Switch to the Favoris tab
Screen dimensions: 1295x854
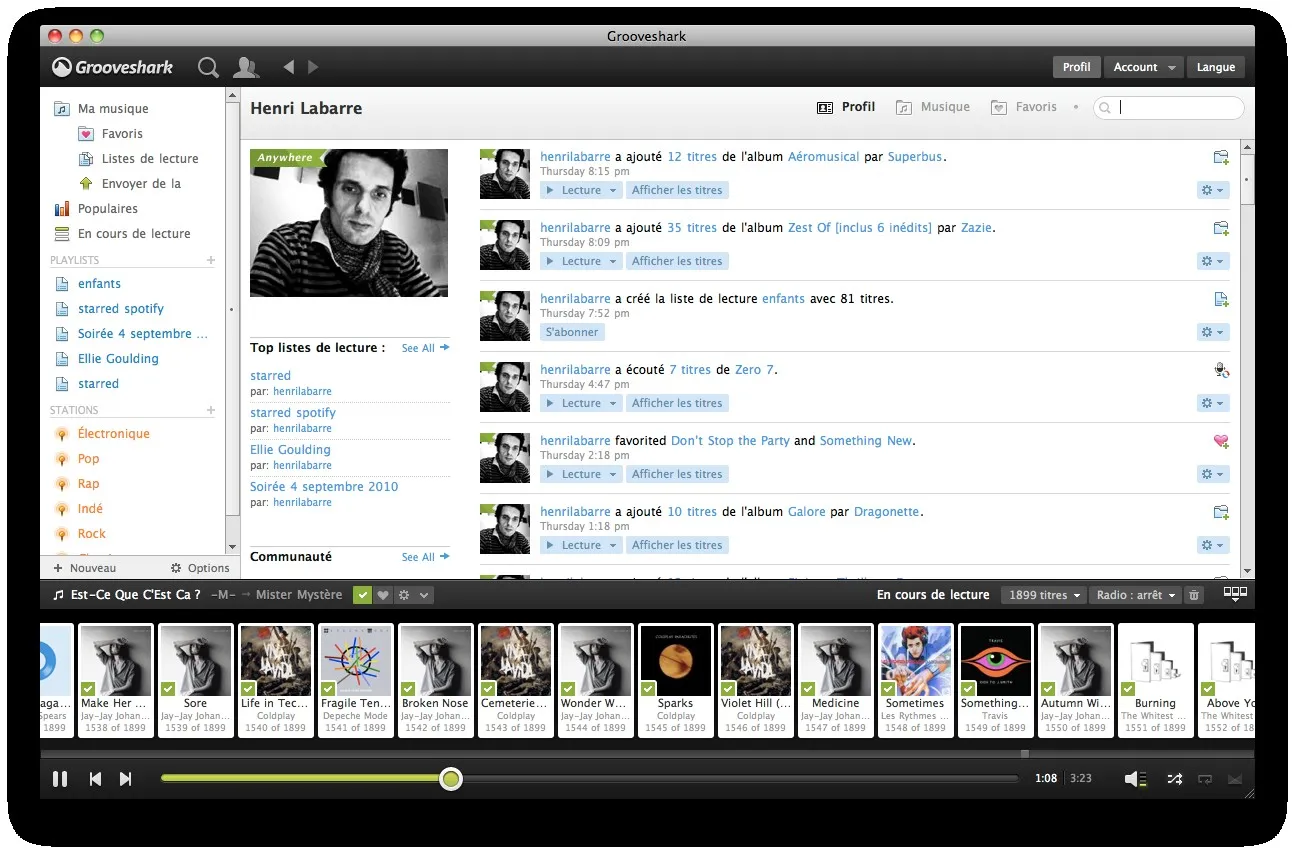click(x=1024, y=107)
